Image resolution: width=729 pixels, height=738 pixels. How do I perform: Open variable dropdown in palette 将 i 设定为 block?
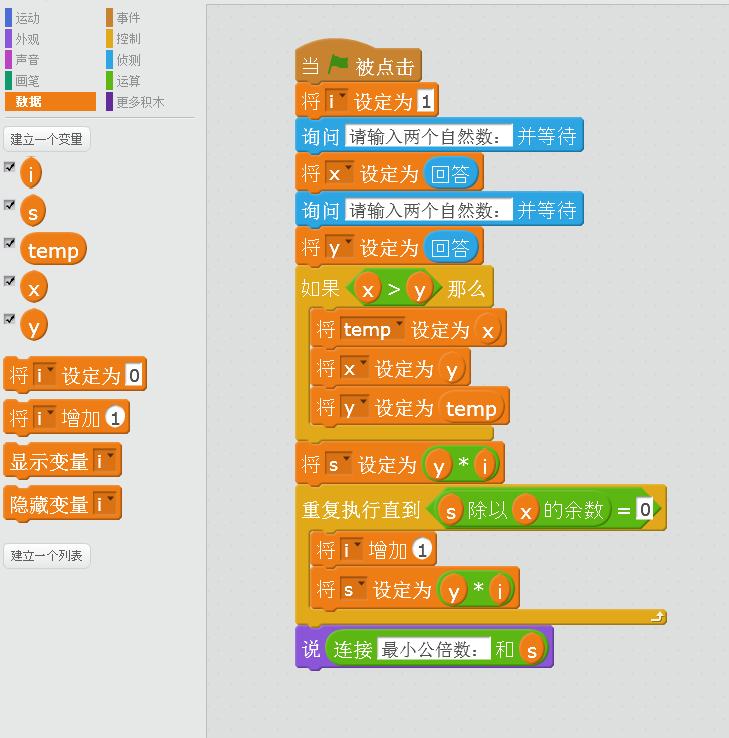point(45,375)
